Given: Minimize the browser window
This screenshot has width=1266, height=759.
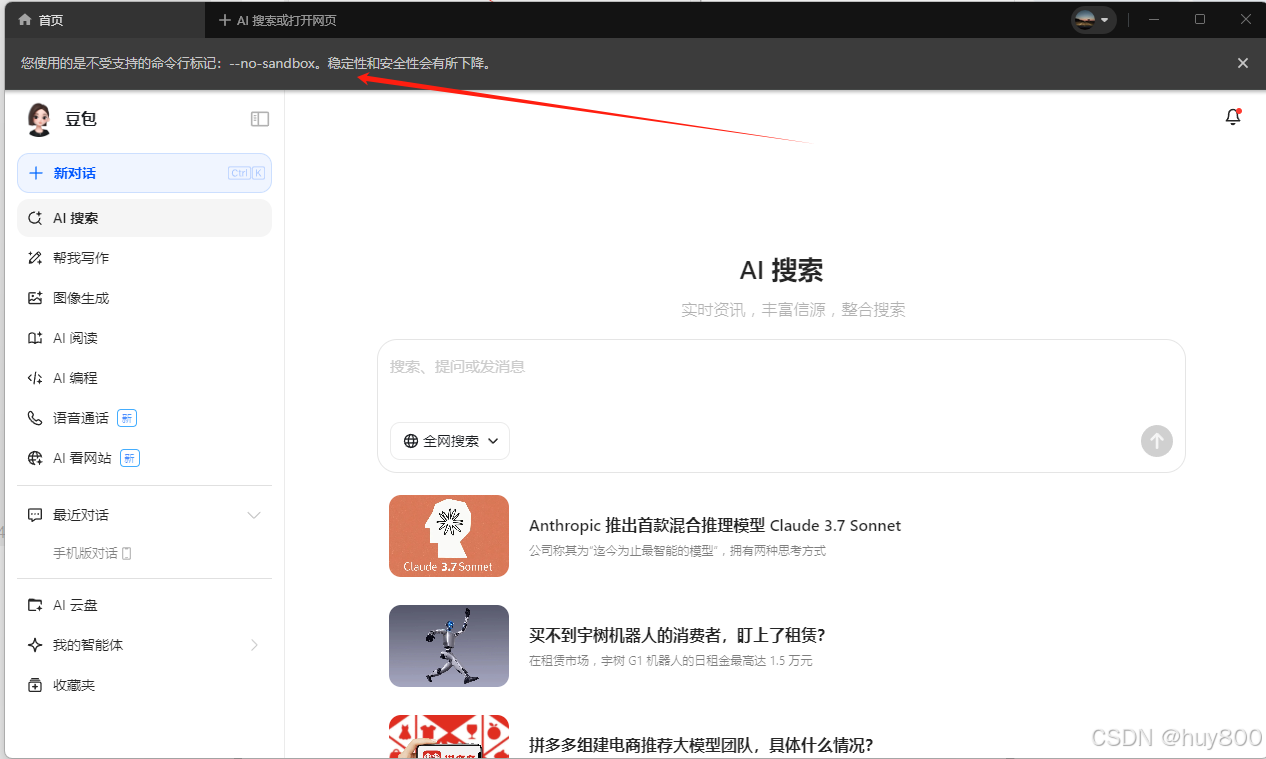Looking at the screenshot, I should click(1154, 20).
